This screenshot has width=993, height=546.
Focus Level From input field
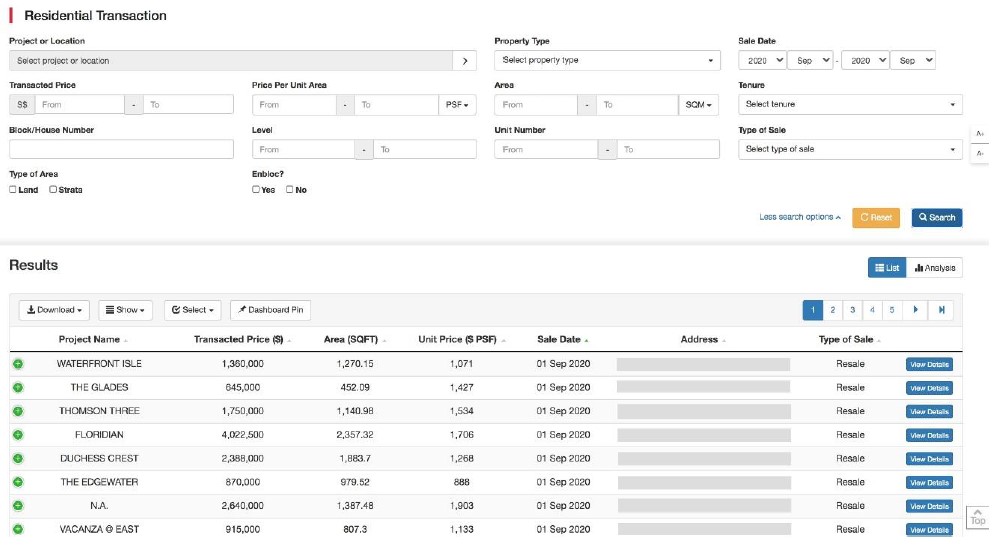pyautogui.click(x=303, y=149)
